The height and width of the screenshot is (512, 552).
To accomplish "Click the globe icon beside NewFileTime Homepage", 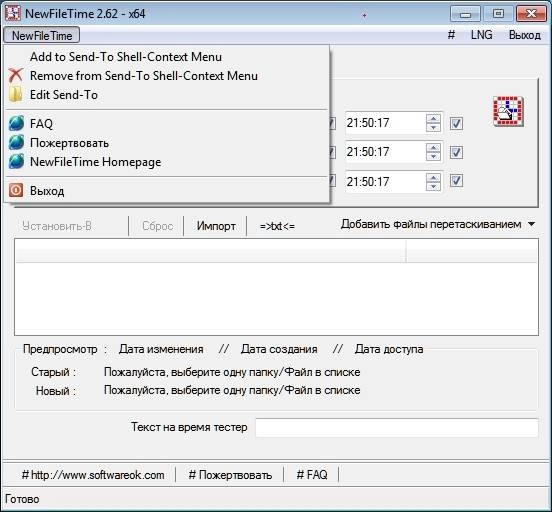I will [16, 162].
